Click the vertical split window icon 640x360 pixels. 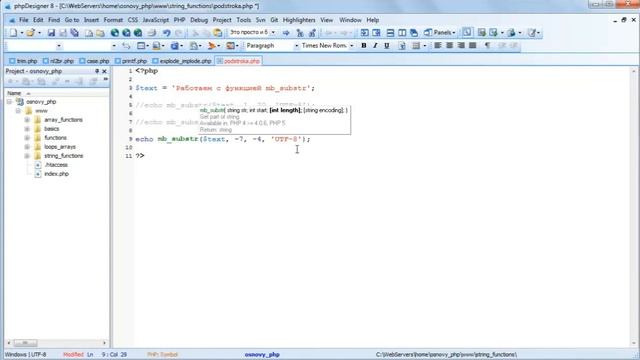pos(402,33)
